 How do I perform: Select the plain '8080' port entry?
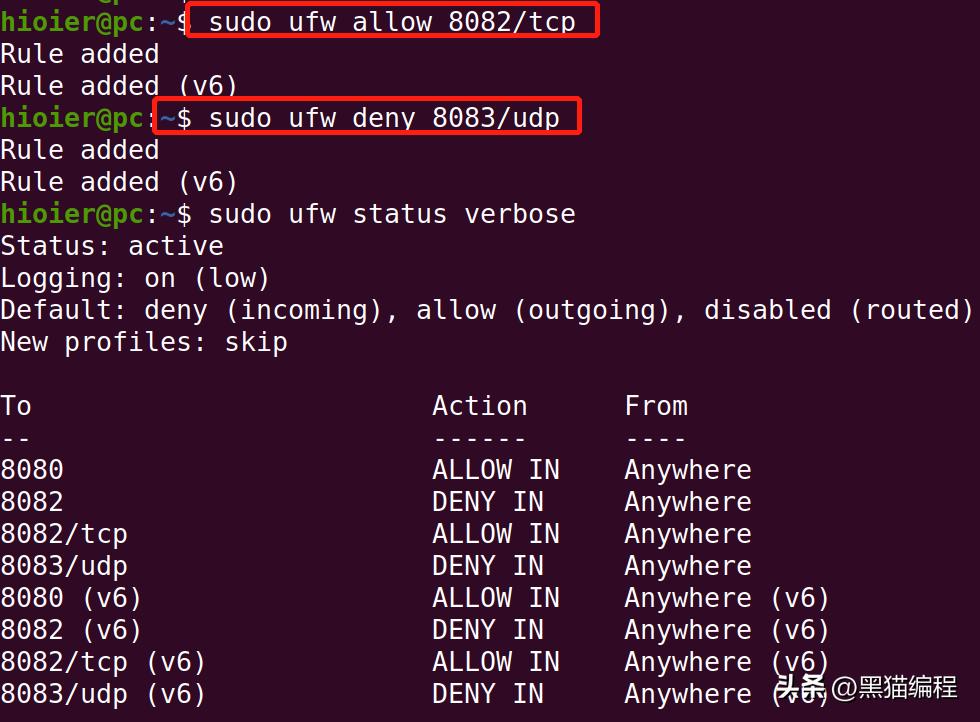click(32, 470)
